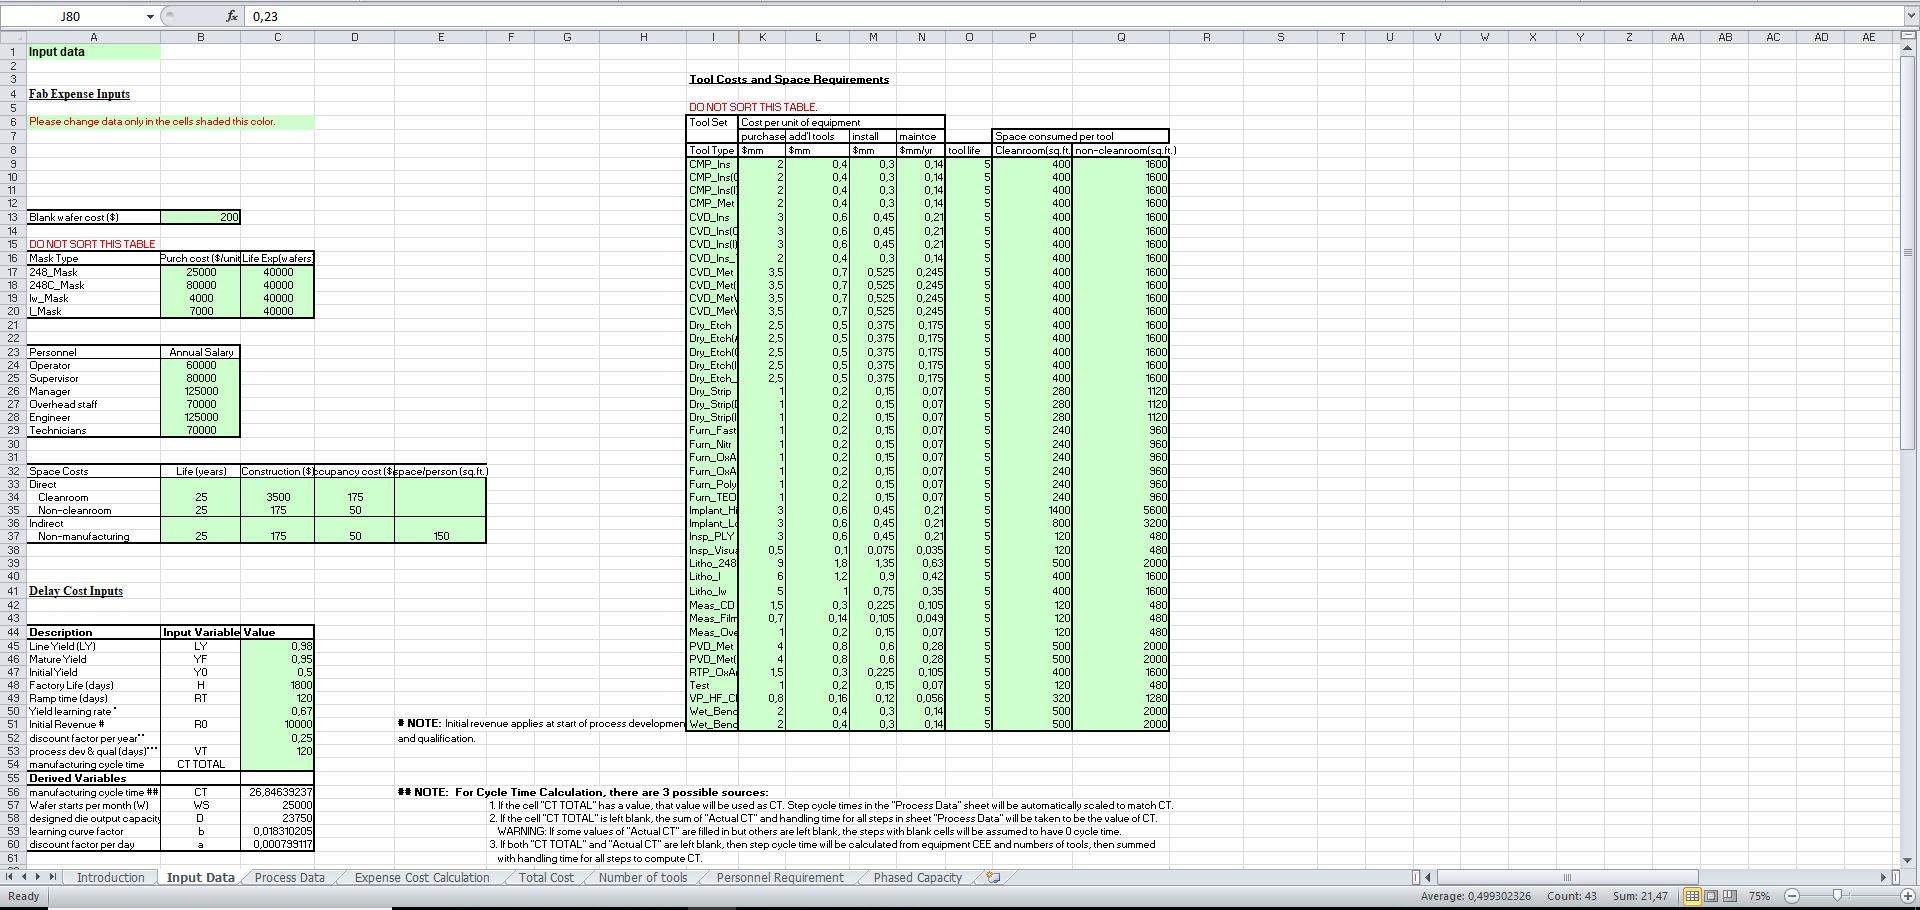Click the Manager annual salary cell
The width and height of the screenshot is (1920, 910).
click(x=200, y=391)
